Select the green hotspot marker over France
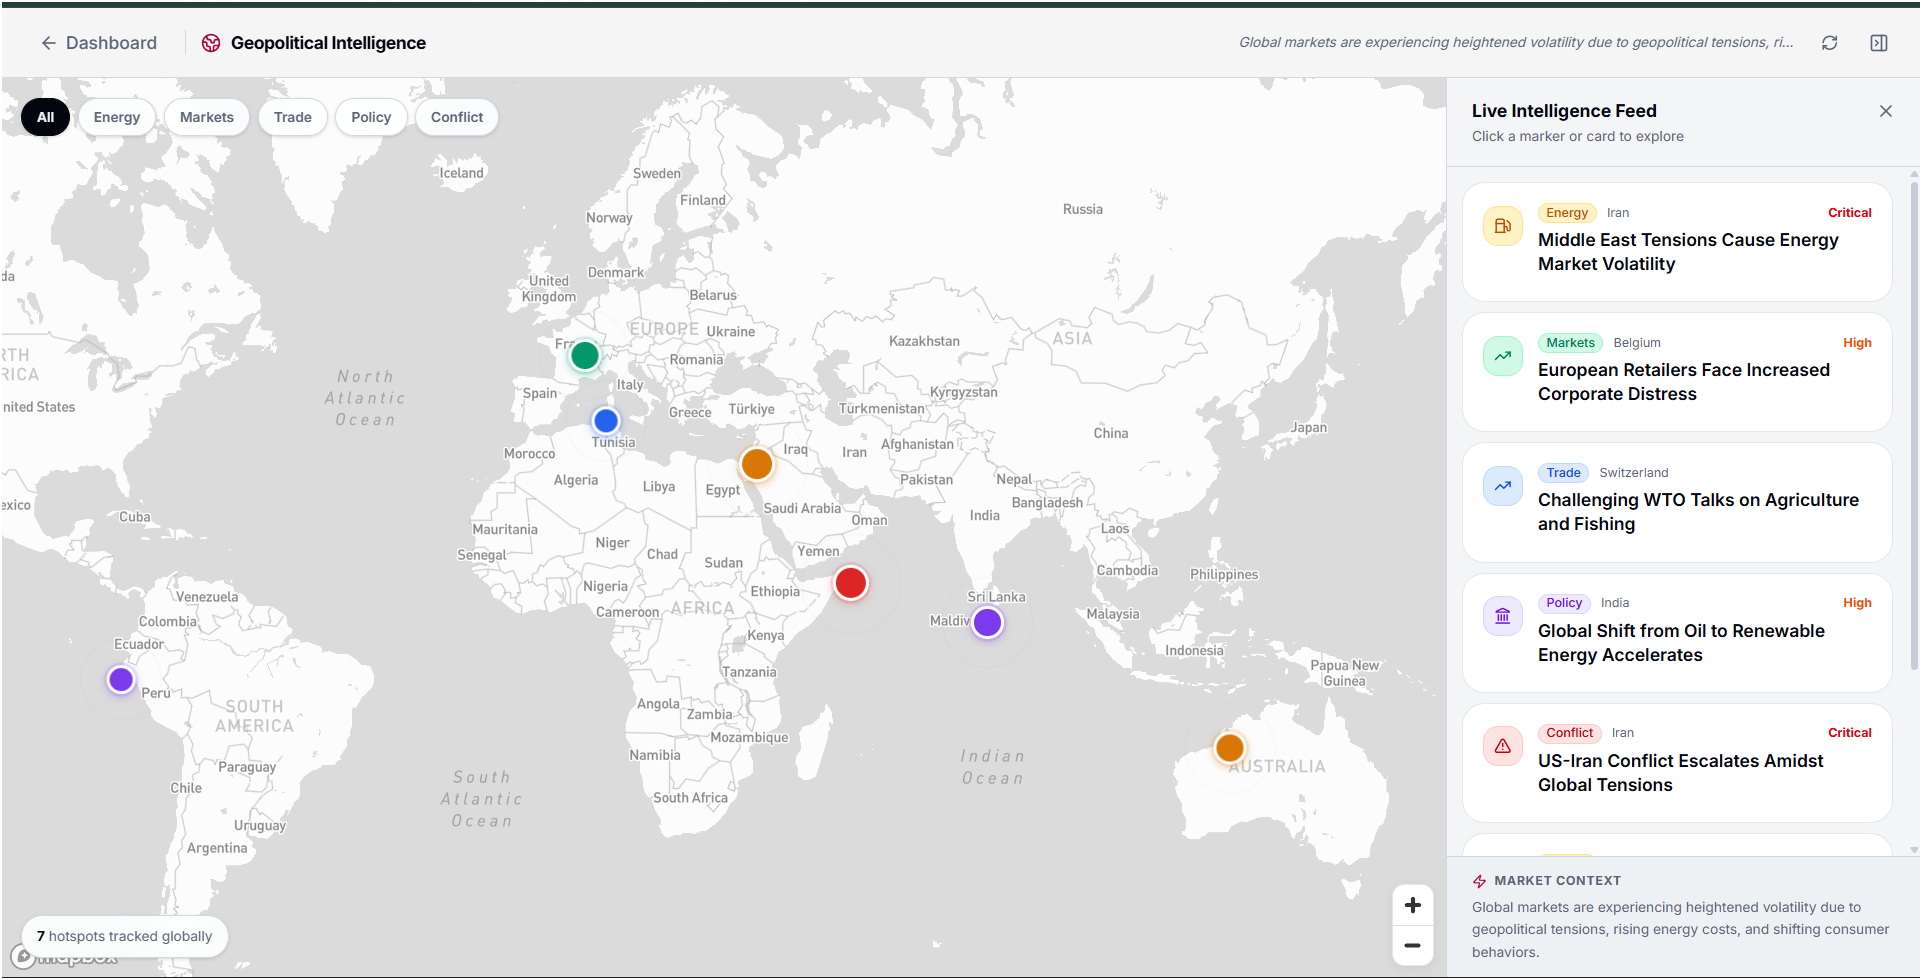The width and height of the screenshot is (1922, 980). pos(585,355)
